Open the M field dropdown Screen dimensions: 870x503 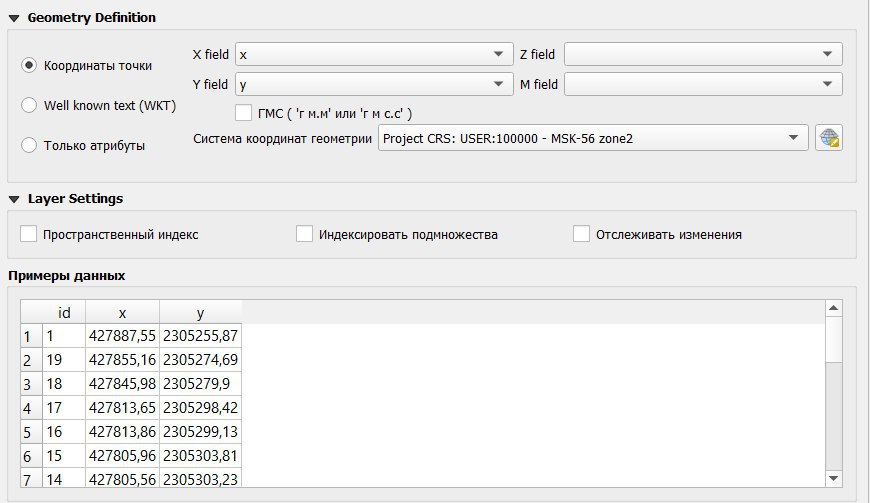(x=703, y=84)
